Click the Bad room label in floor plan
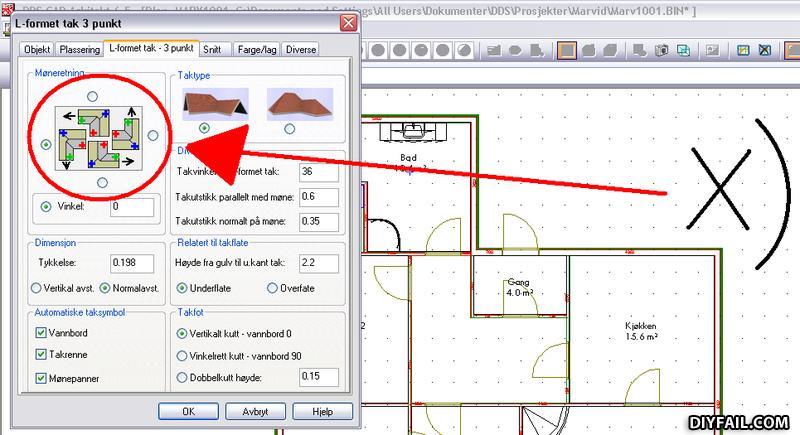 pyautogui.click(x=408, y=158)
